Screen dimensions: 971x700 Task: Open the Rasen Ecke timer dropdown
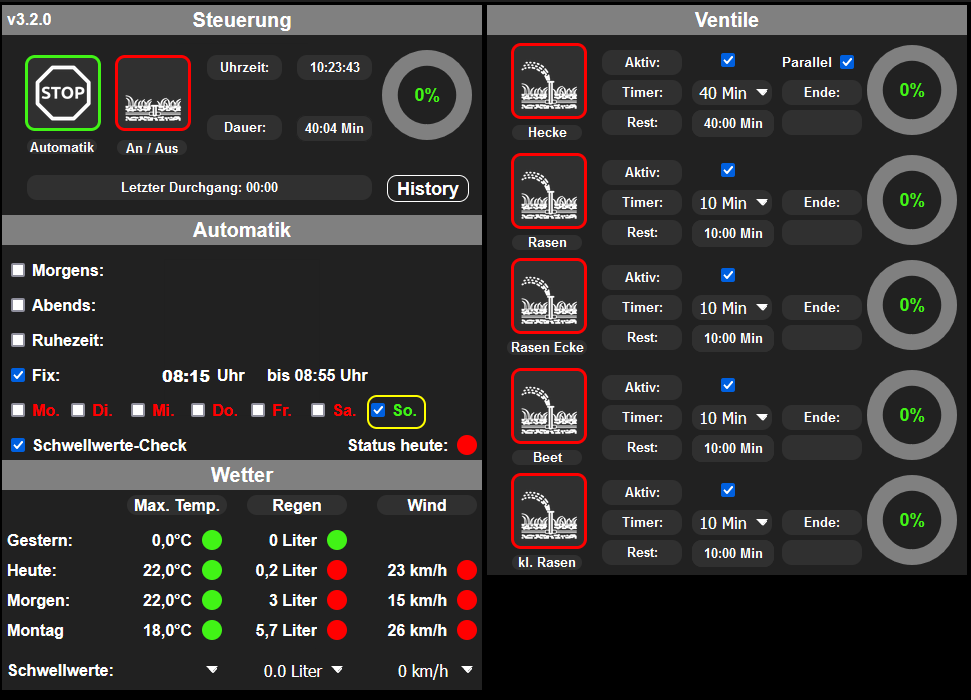click(x=733, y=308)
